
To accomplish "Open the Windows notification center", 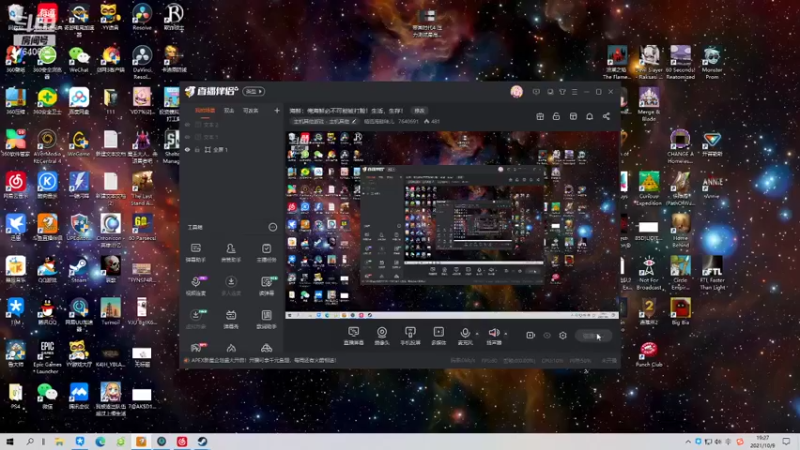I will coord(787,441).
